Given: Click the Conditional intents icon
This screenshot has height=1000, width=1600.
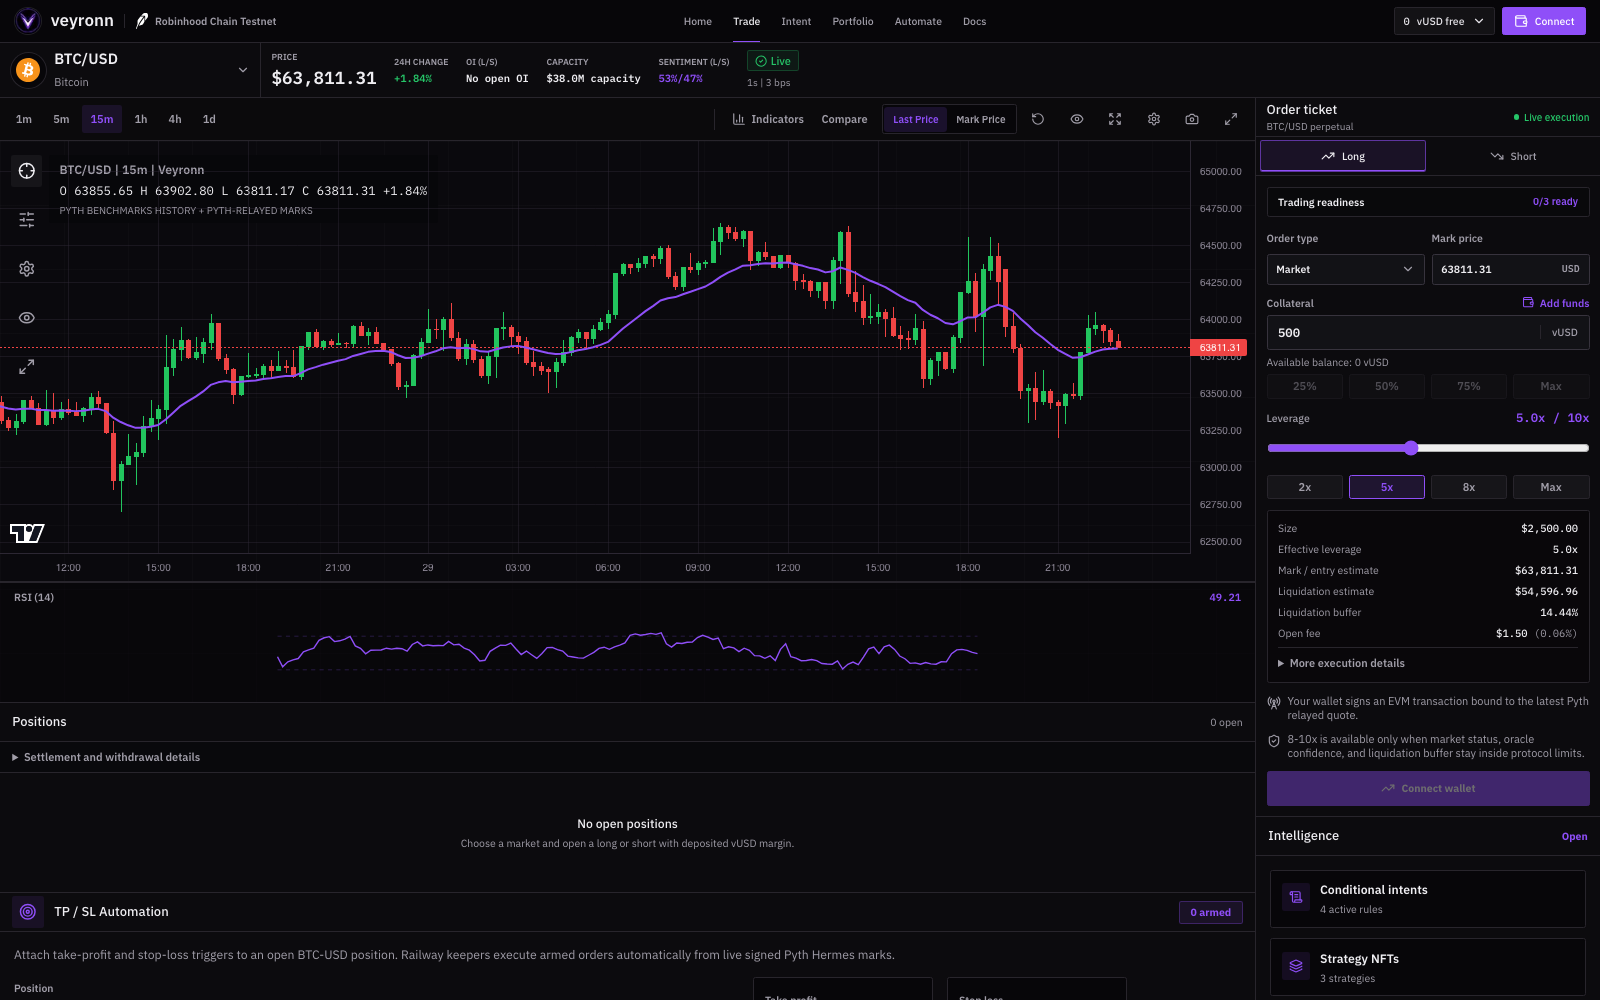Looking at the screenshot, I should point(1296,897).
